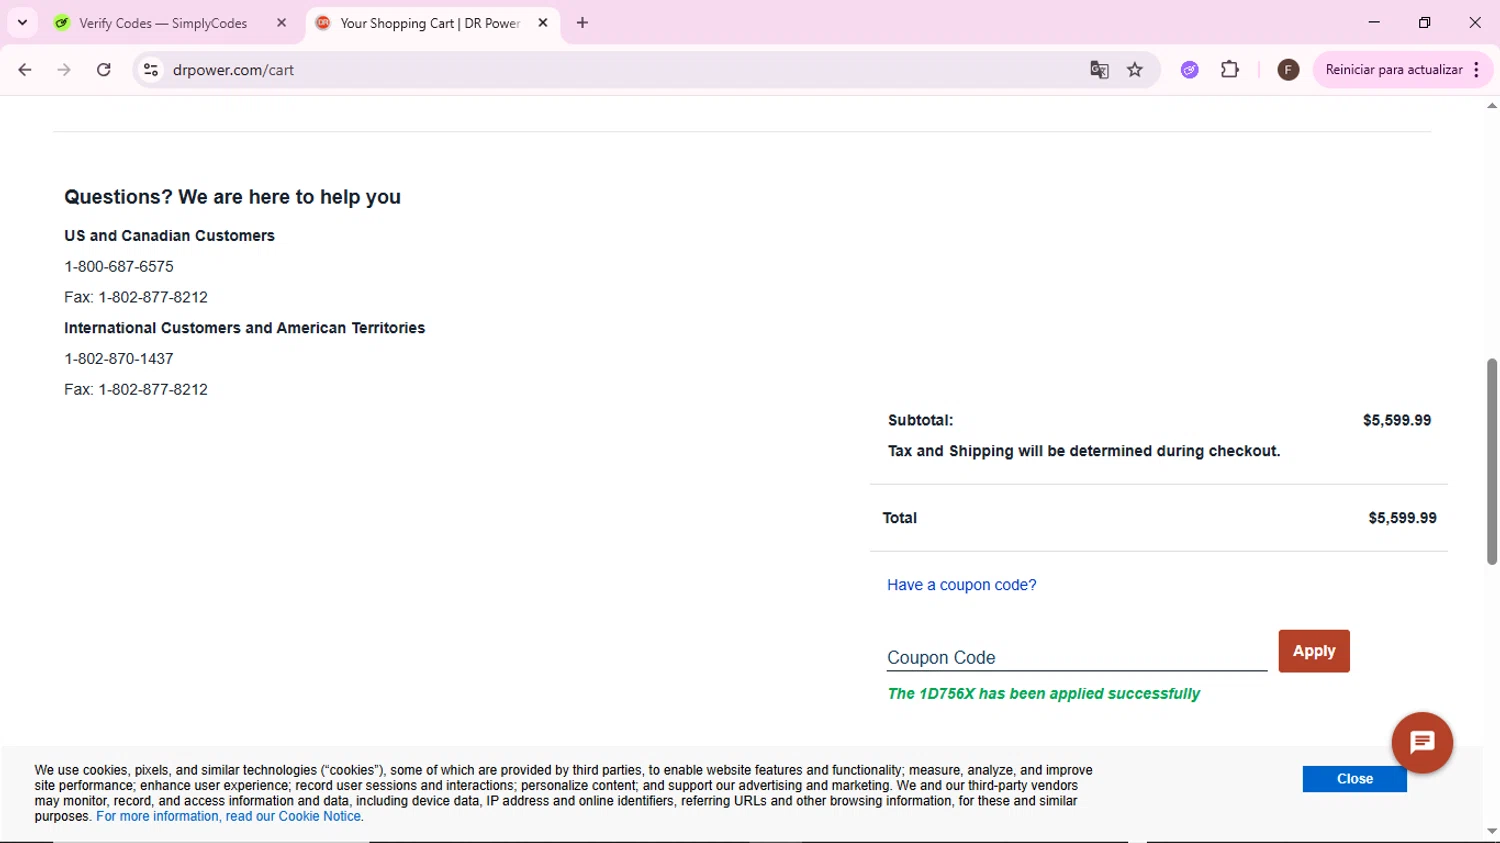The height and width of the screenshot is (843, 1500).
Task: Click the Total label
Action: pos(900,518)
